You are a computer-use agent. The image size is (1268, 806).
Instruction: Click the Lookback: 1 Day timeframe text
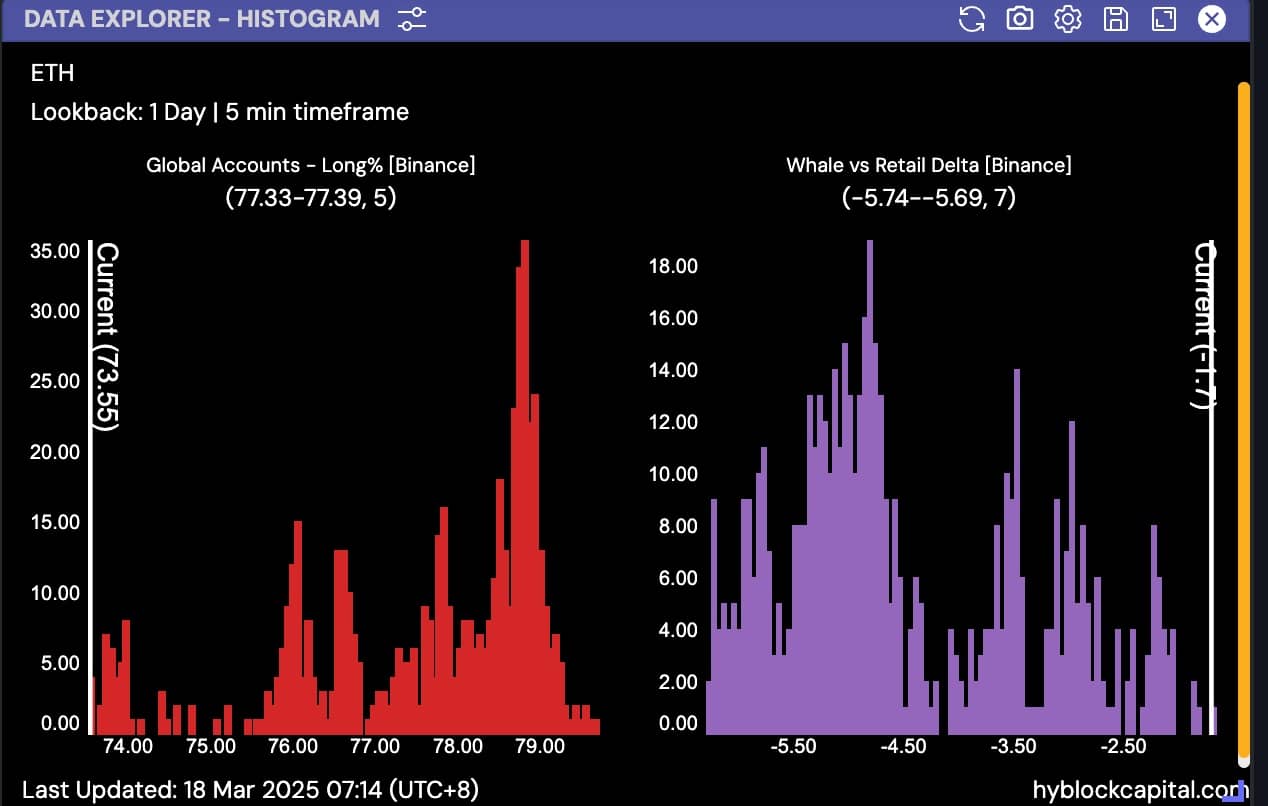point(219,112)
